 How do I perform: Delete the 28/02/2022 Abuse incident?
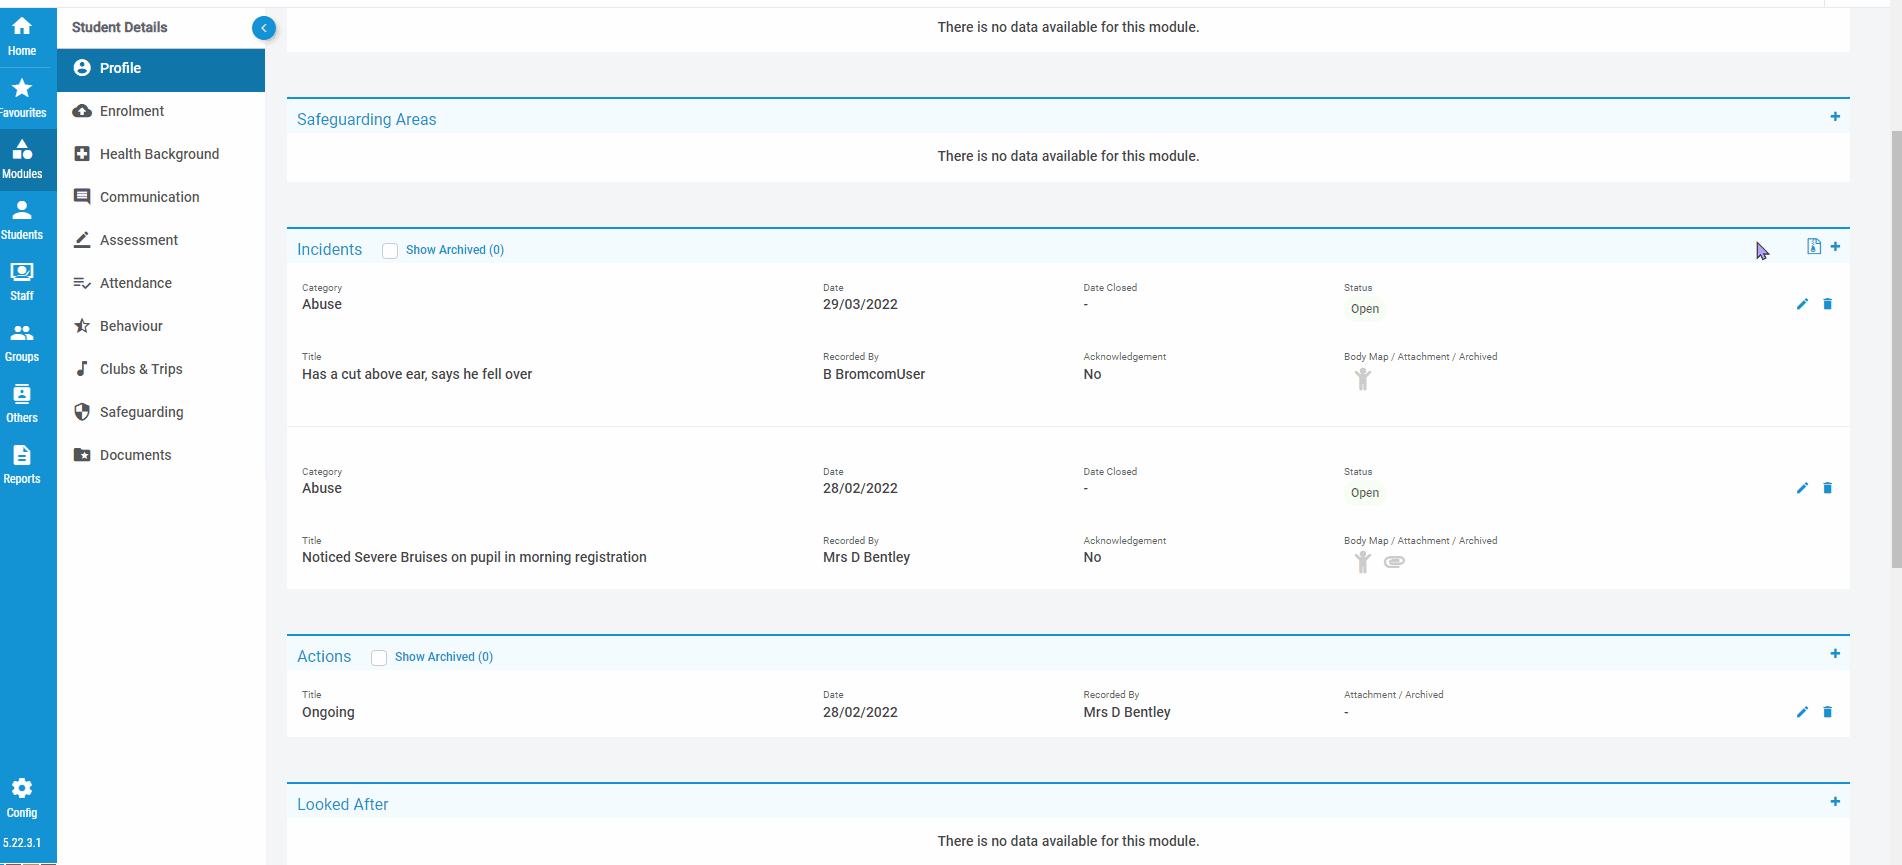(x=1827, y=488)
